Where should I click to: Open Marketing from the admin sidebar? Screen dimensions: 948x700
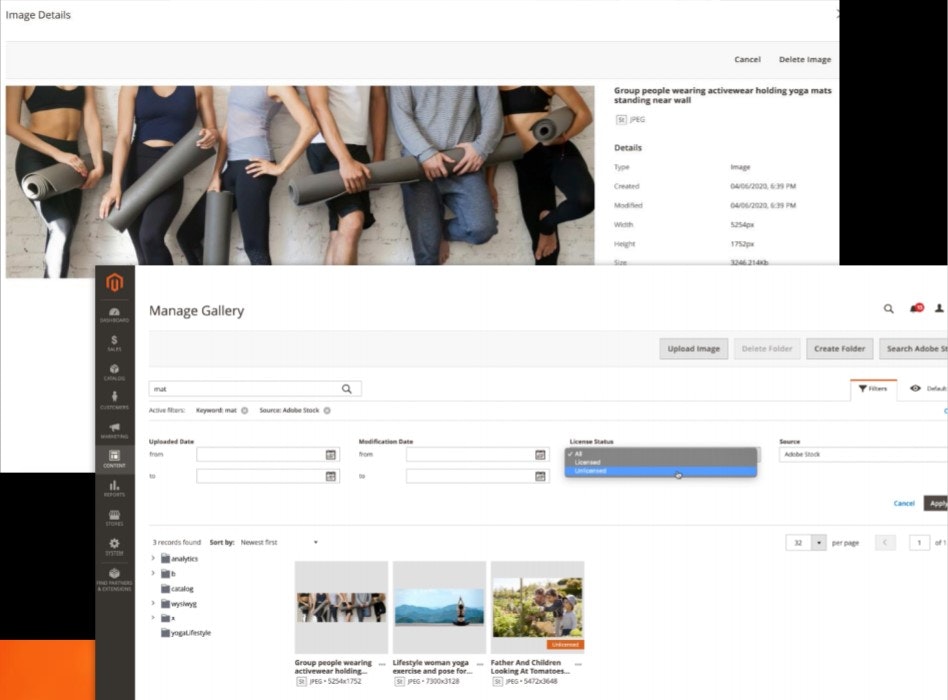tap(114, 430)
